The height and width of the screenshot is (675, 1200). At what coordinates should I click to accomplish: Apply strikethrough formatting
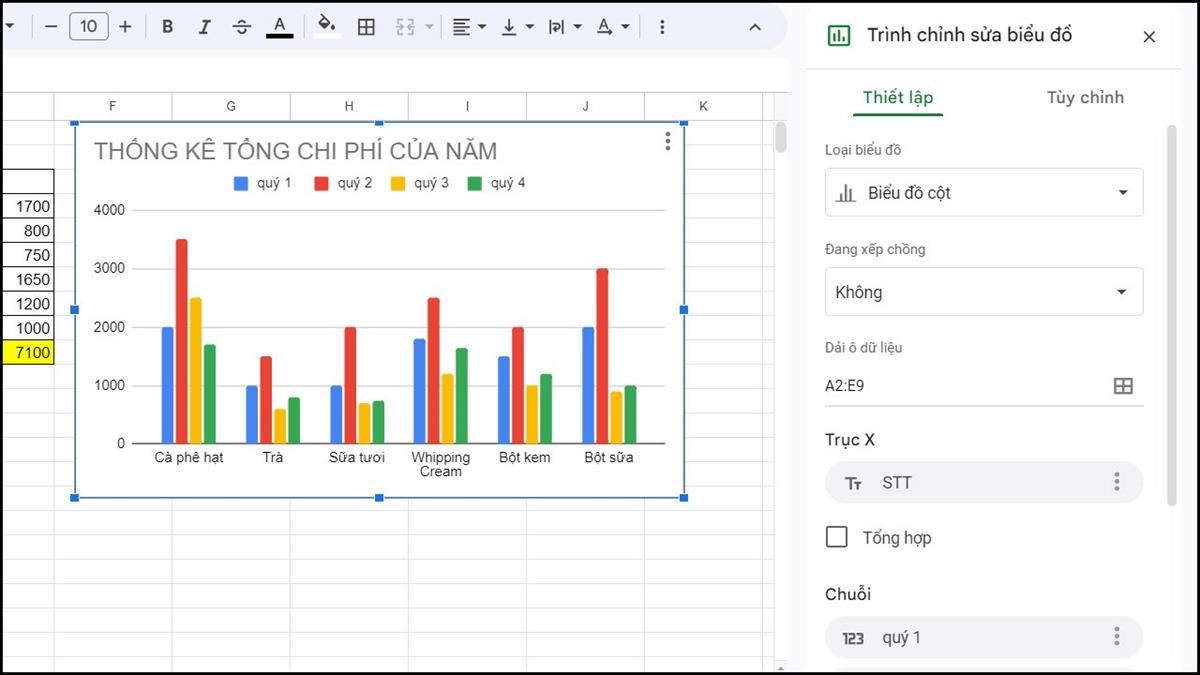tap(242, 27)
